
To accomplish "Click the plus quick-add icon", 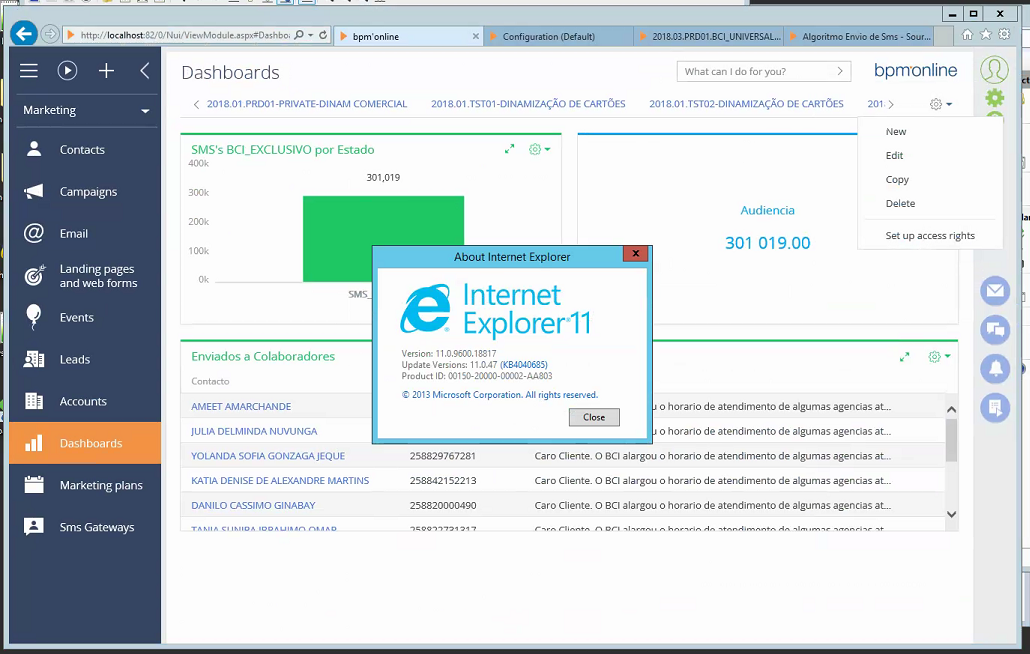I will 106,70.
